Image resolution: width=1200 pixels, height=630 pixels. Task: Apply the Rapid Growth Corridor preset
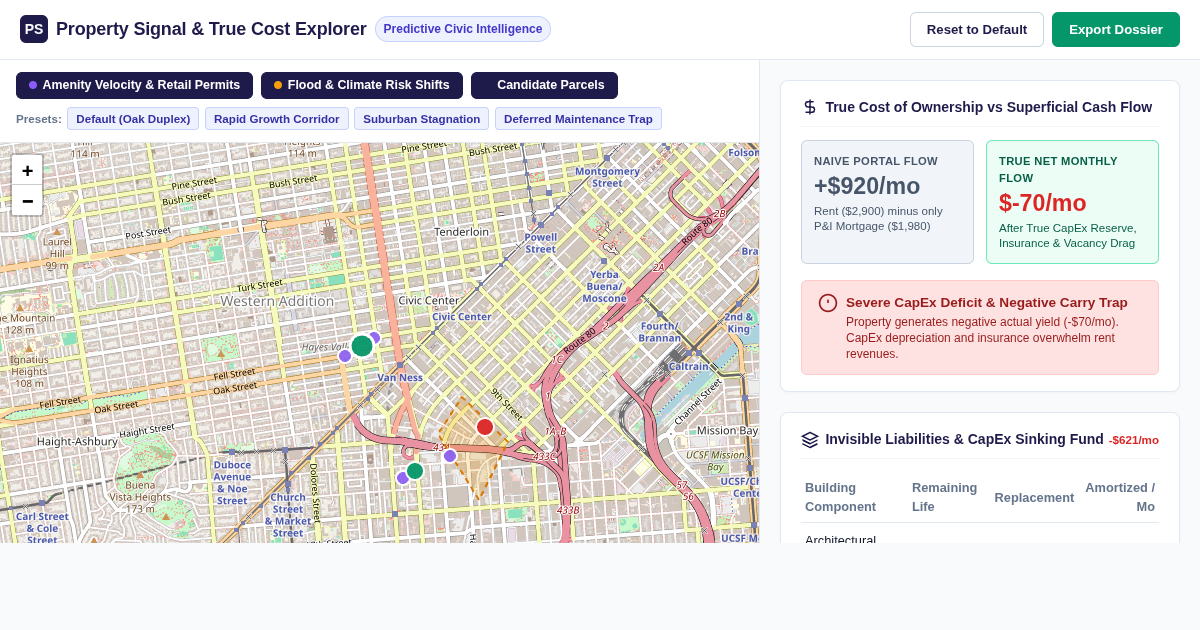pos(277,119)
